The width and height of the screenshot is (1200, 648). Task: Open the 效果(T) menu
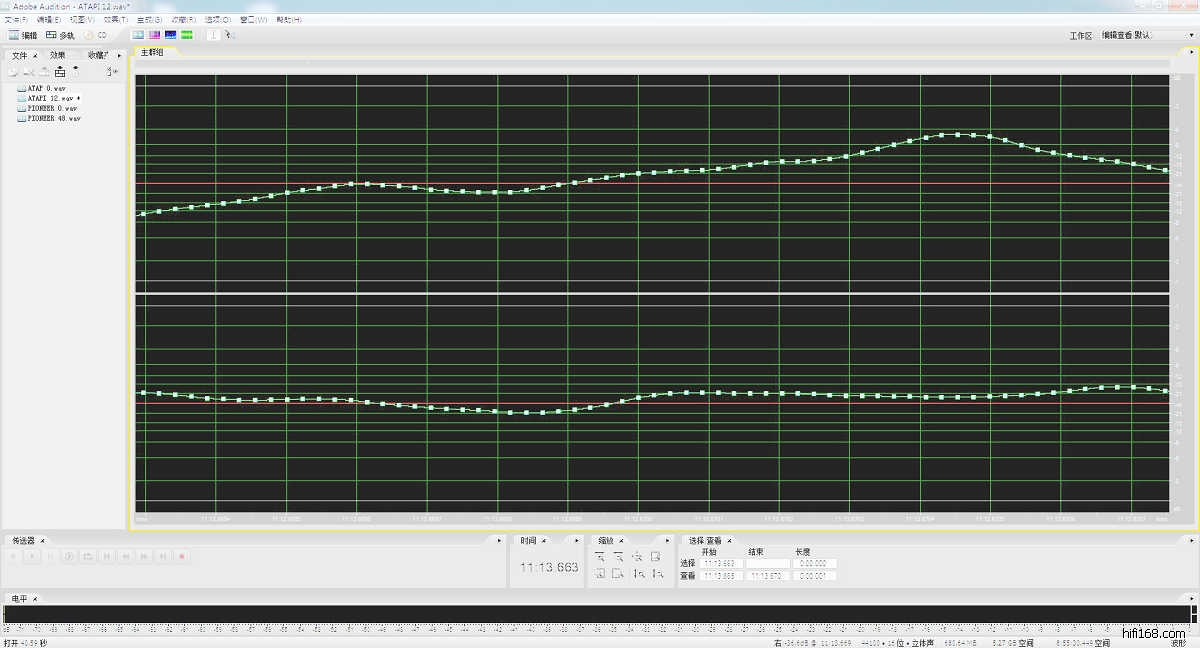[x=116, y=19]
